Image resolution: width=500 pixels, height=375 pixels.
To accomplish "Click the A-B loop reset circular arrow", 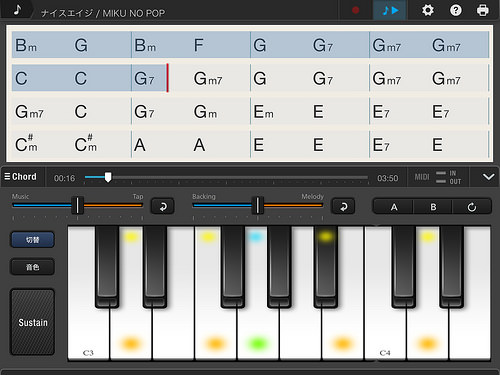I will coord(472,207).
